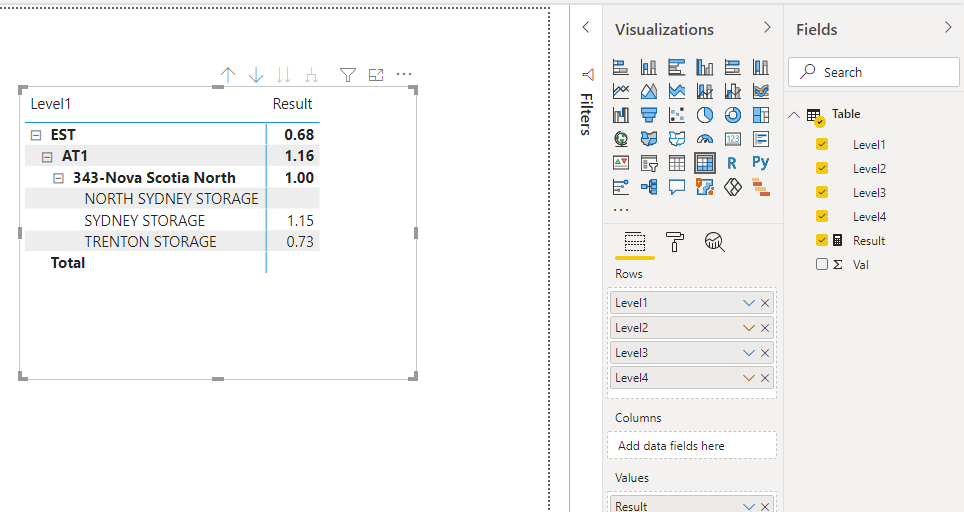Open Level2 dropdown in Rows well
This screenshot has height=512, width=964.
[748, 328]
